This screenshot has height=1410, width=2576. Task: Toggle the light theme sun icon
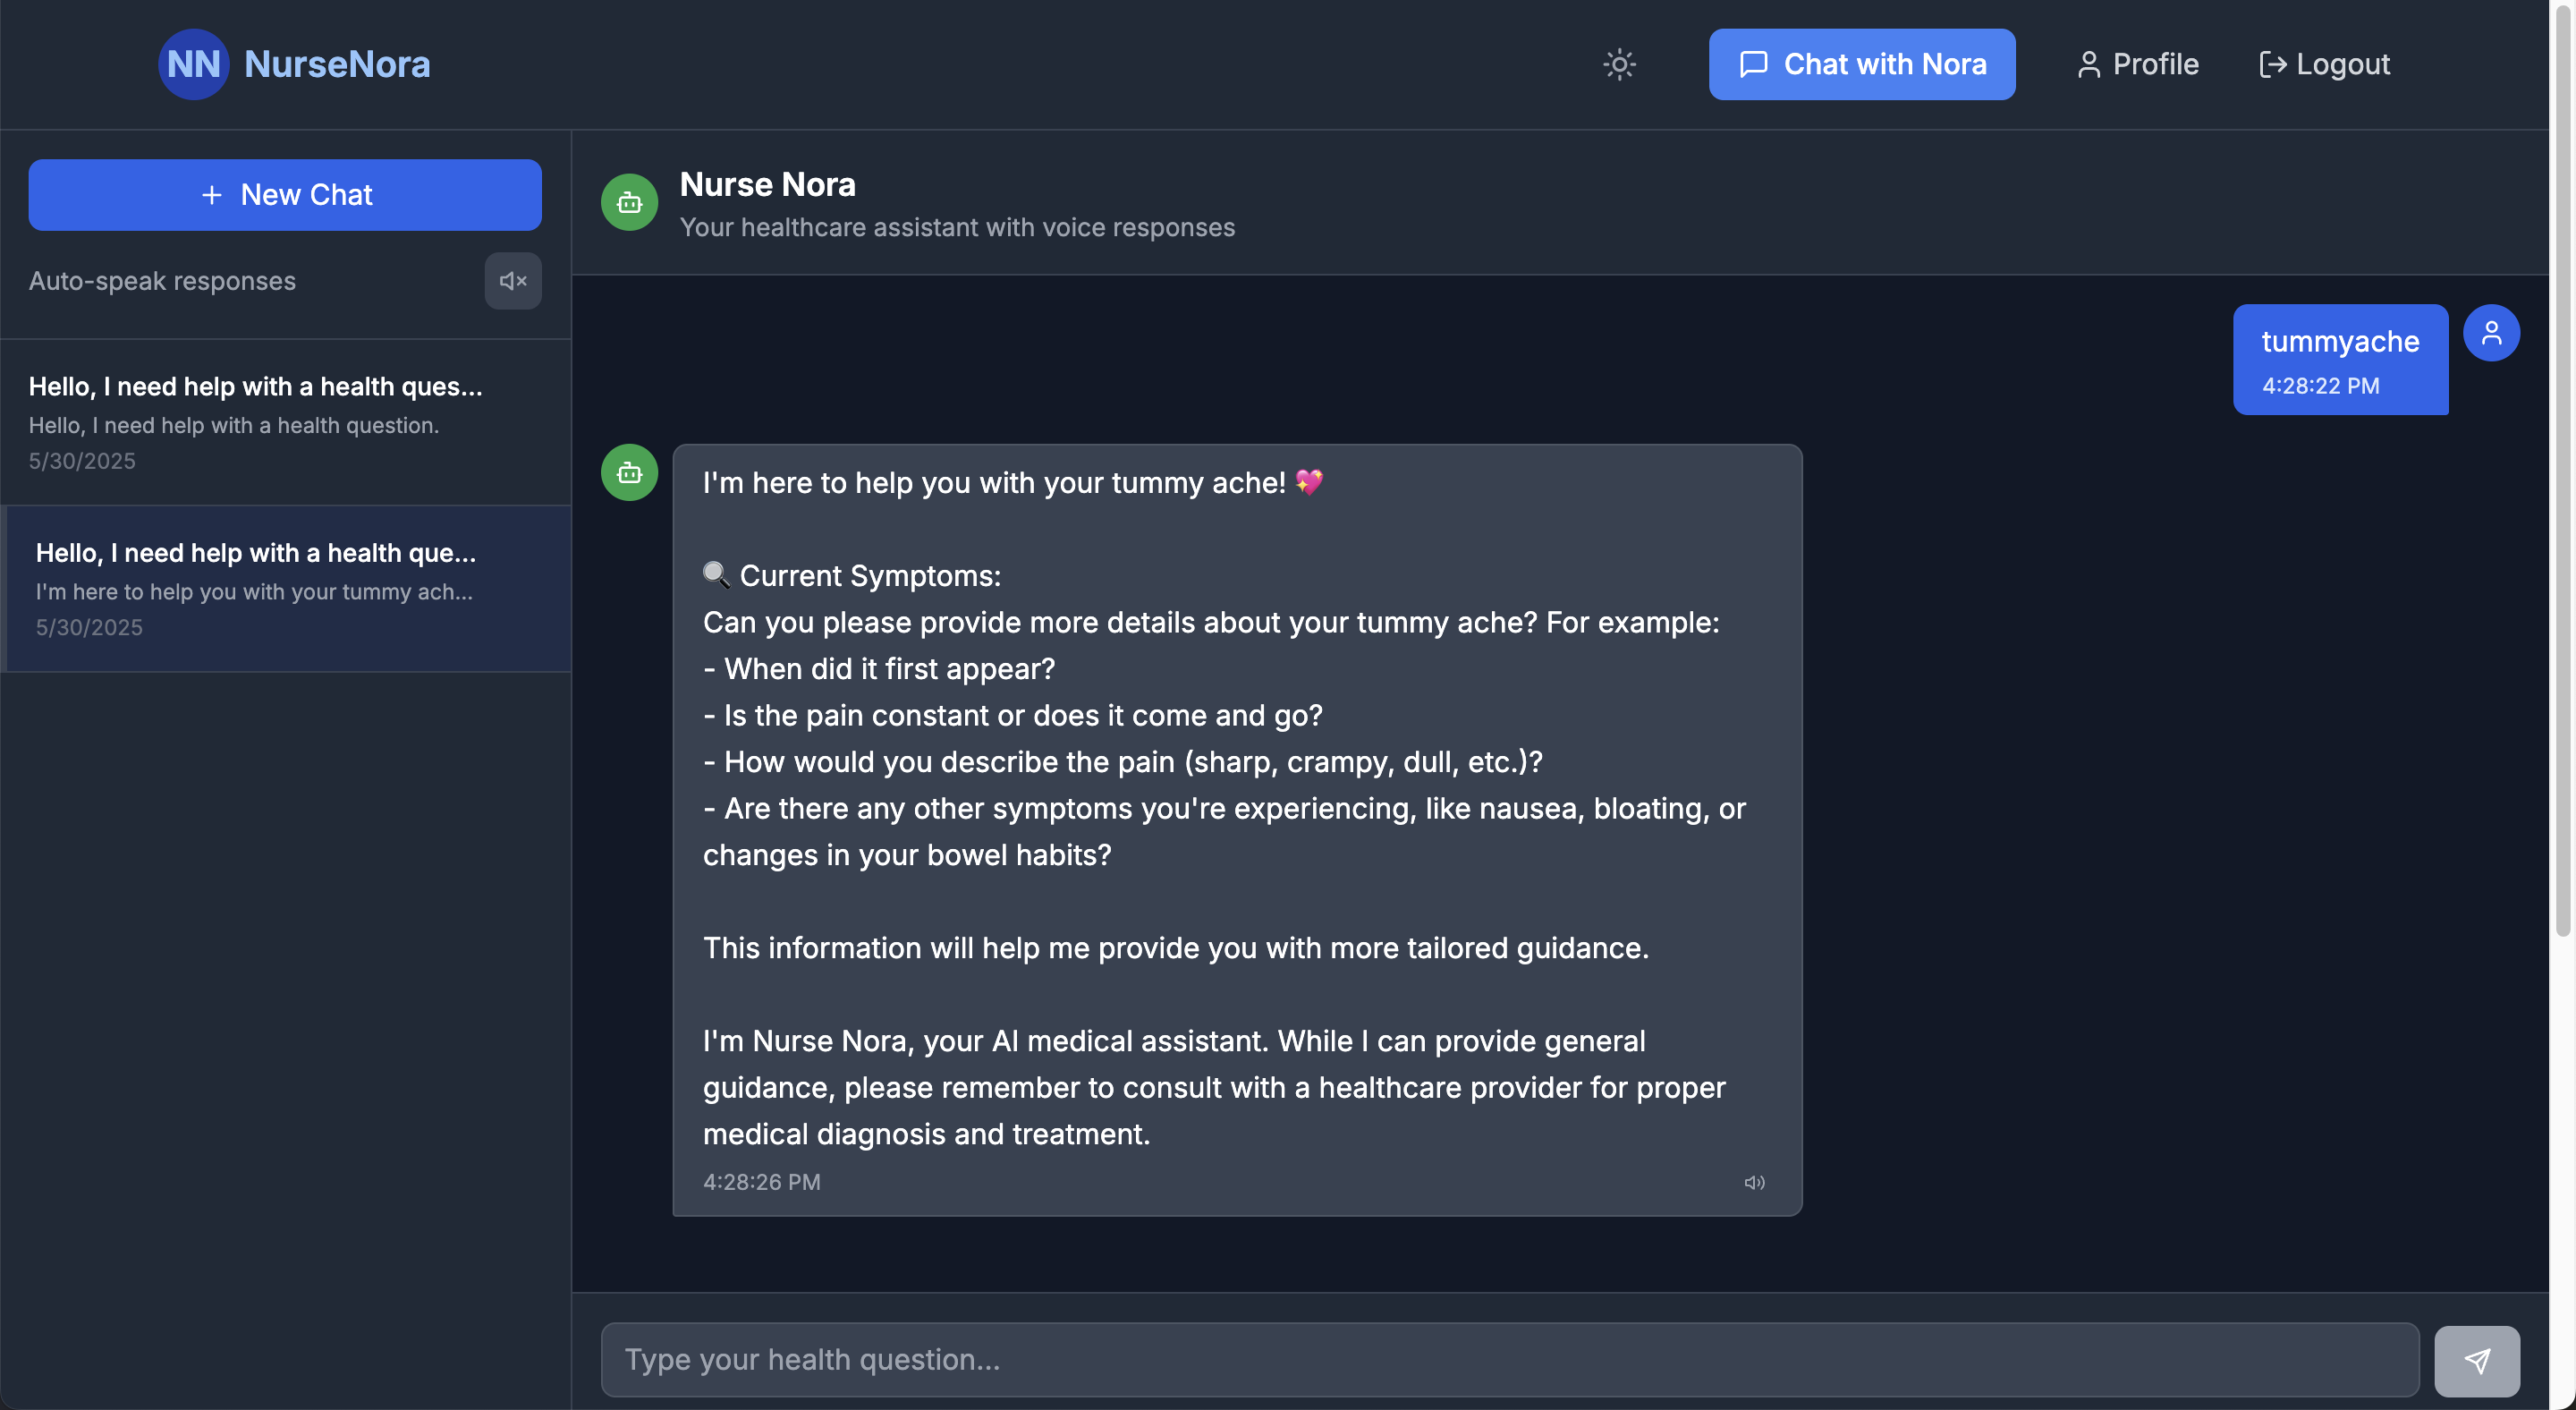[1619, 64]
